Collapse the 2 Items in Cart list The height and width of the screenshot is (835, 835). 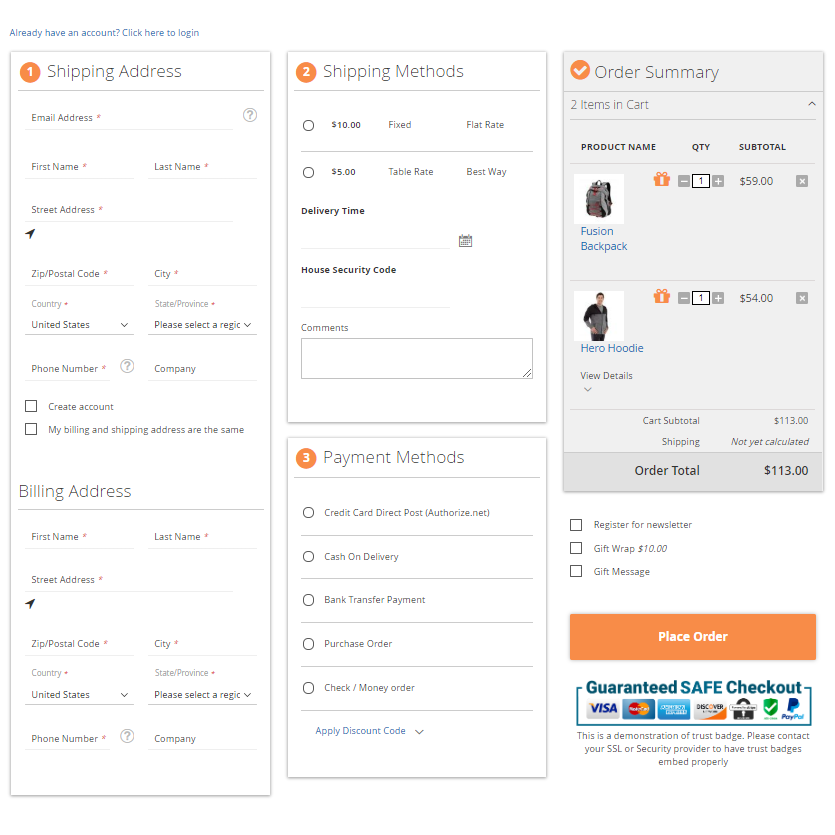812,104
